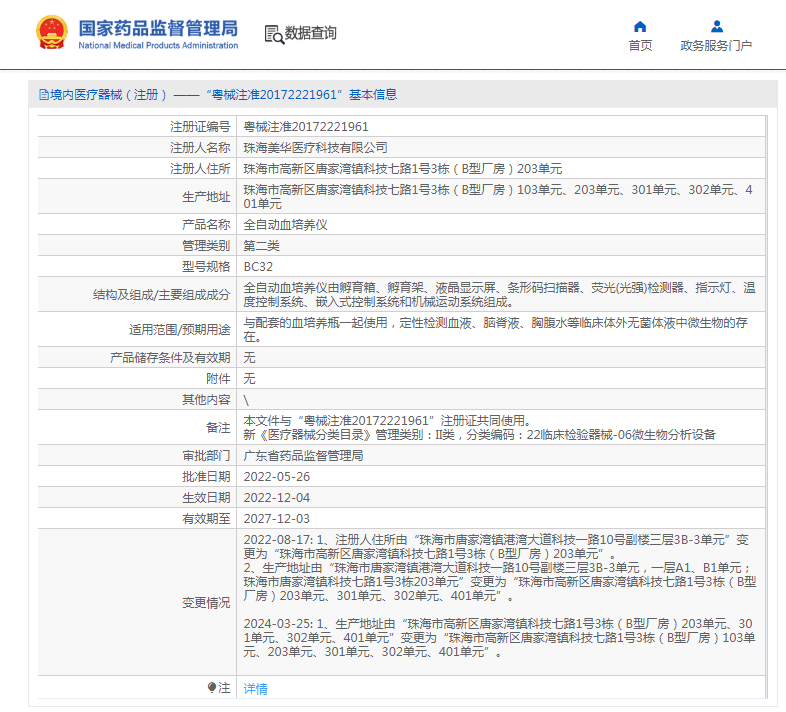This screenshot has height=712, width=786.
Task: Click the 2022-08-17 change record text
Action: pyautogui.click(x=500, y=568)
